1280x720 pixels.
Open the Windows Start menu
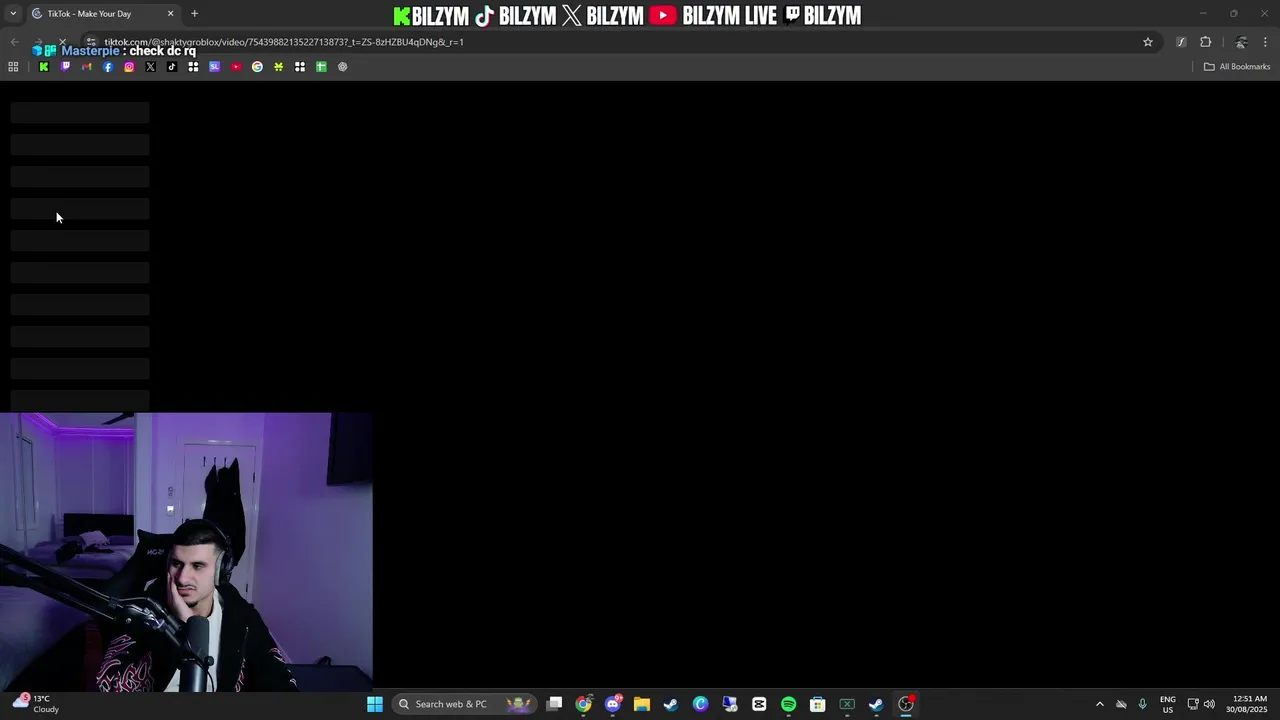(x=375, y=704)
